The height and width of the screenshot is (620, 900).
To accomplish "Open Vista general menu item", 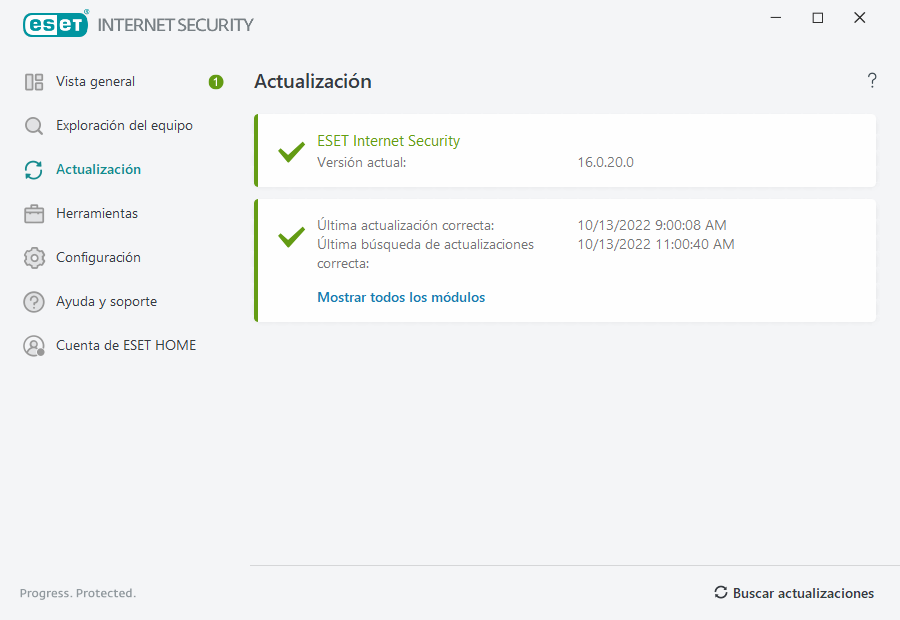I will [x=95, y=82].
